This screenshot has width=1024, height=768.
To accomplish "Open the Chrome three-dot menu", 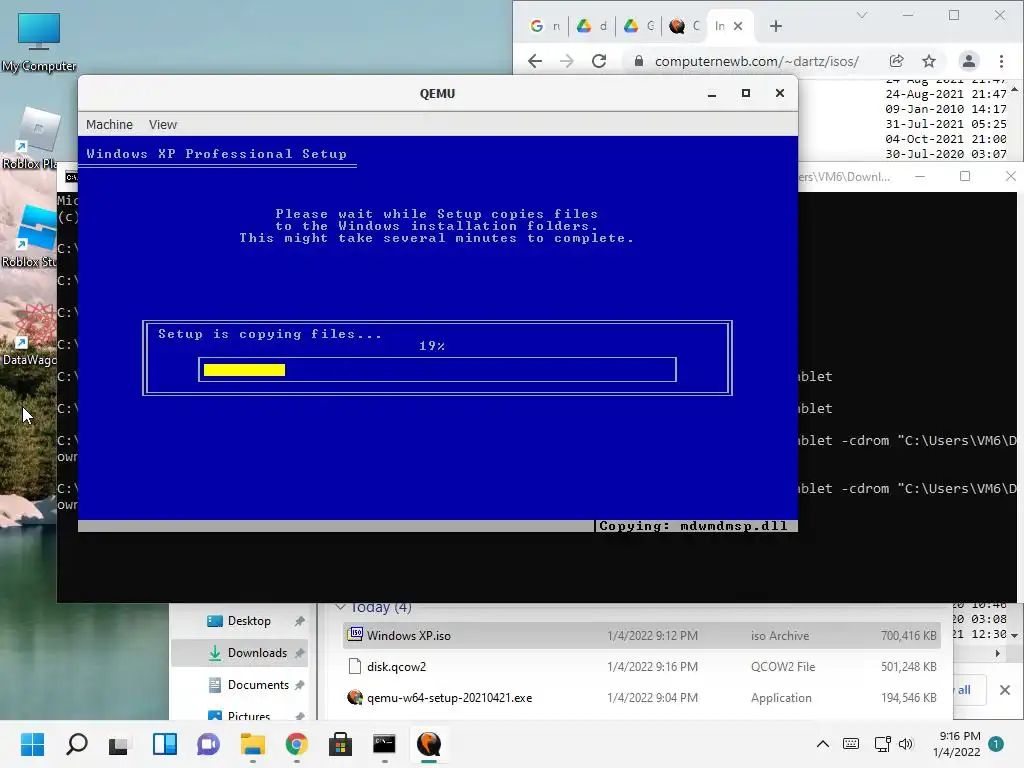I will (1001, 61).
